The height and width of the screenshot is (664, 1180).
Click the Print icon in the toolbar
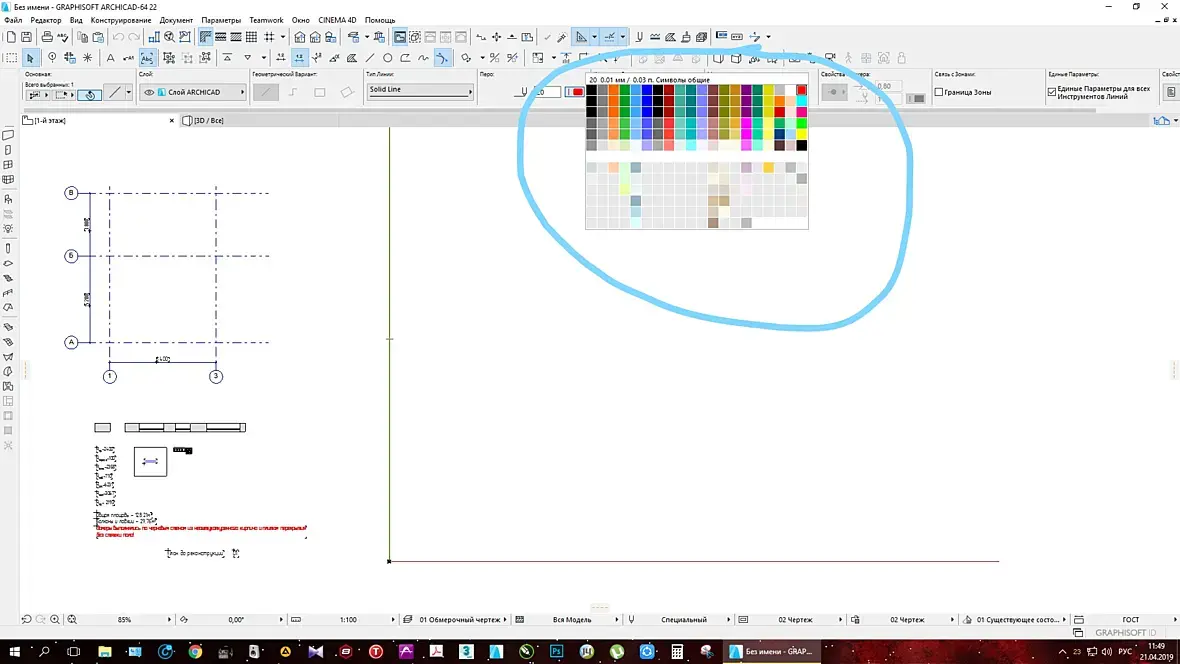47,37
